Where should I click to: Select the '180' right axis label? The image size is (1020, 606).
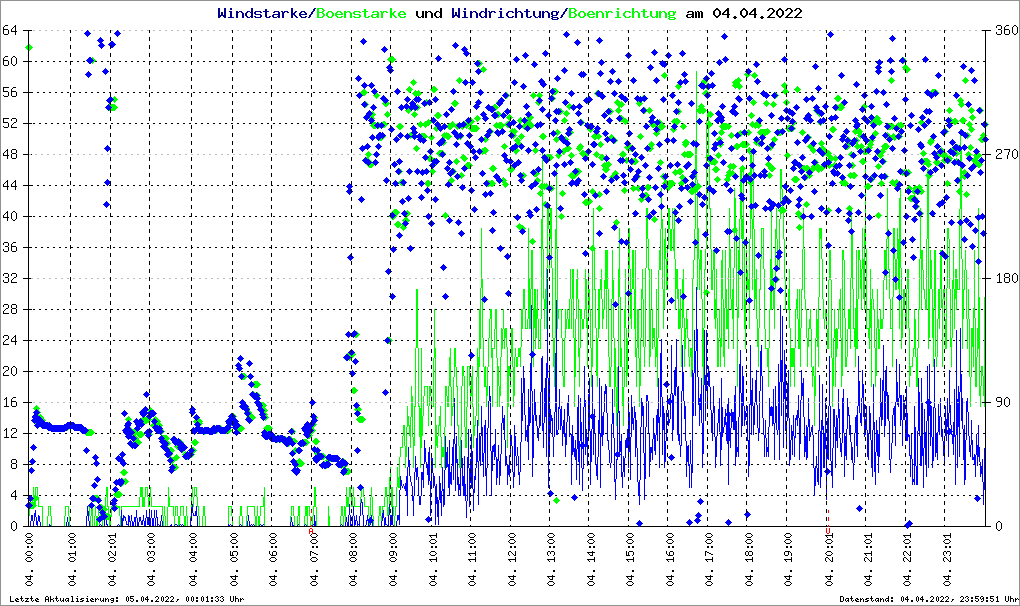(x=1003, y=278)
